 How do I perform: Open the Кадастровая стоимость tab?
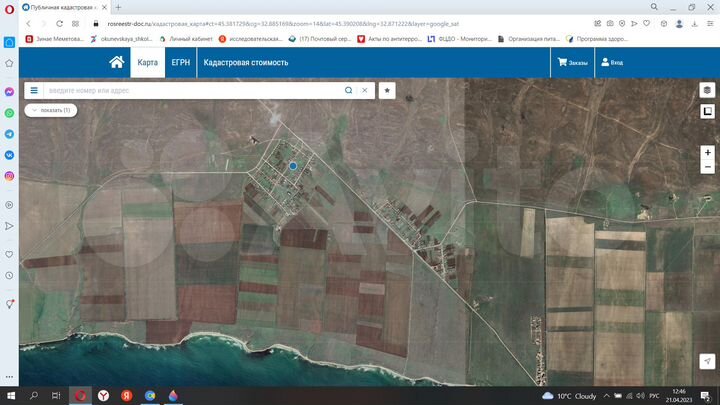tap(246, 62)
